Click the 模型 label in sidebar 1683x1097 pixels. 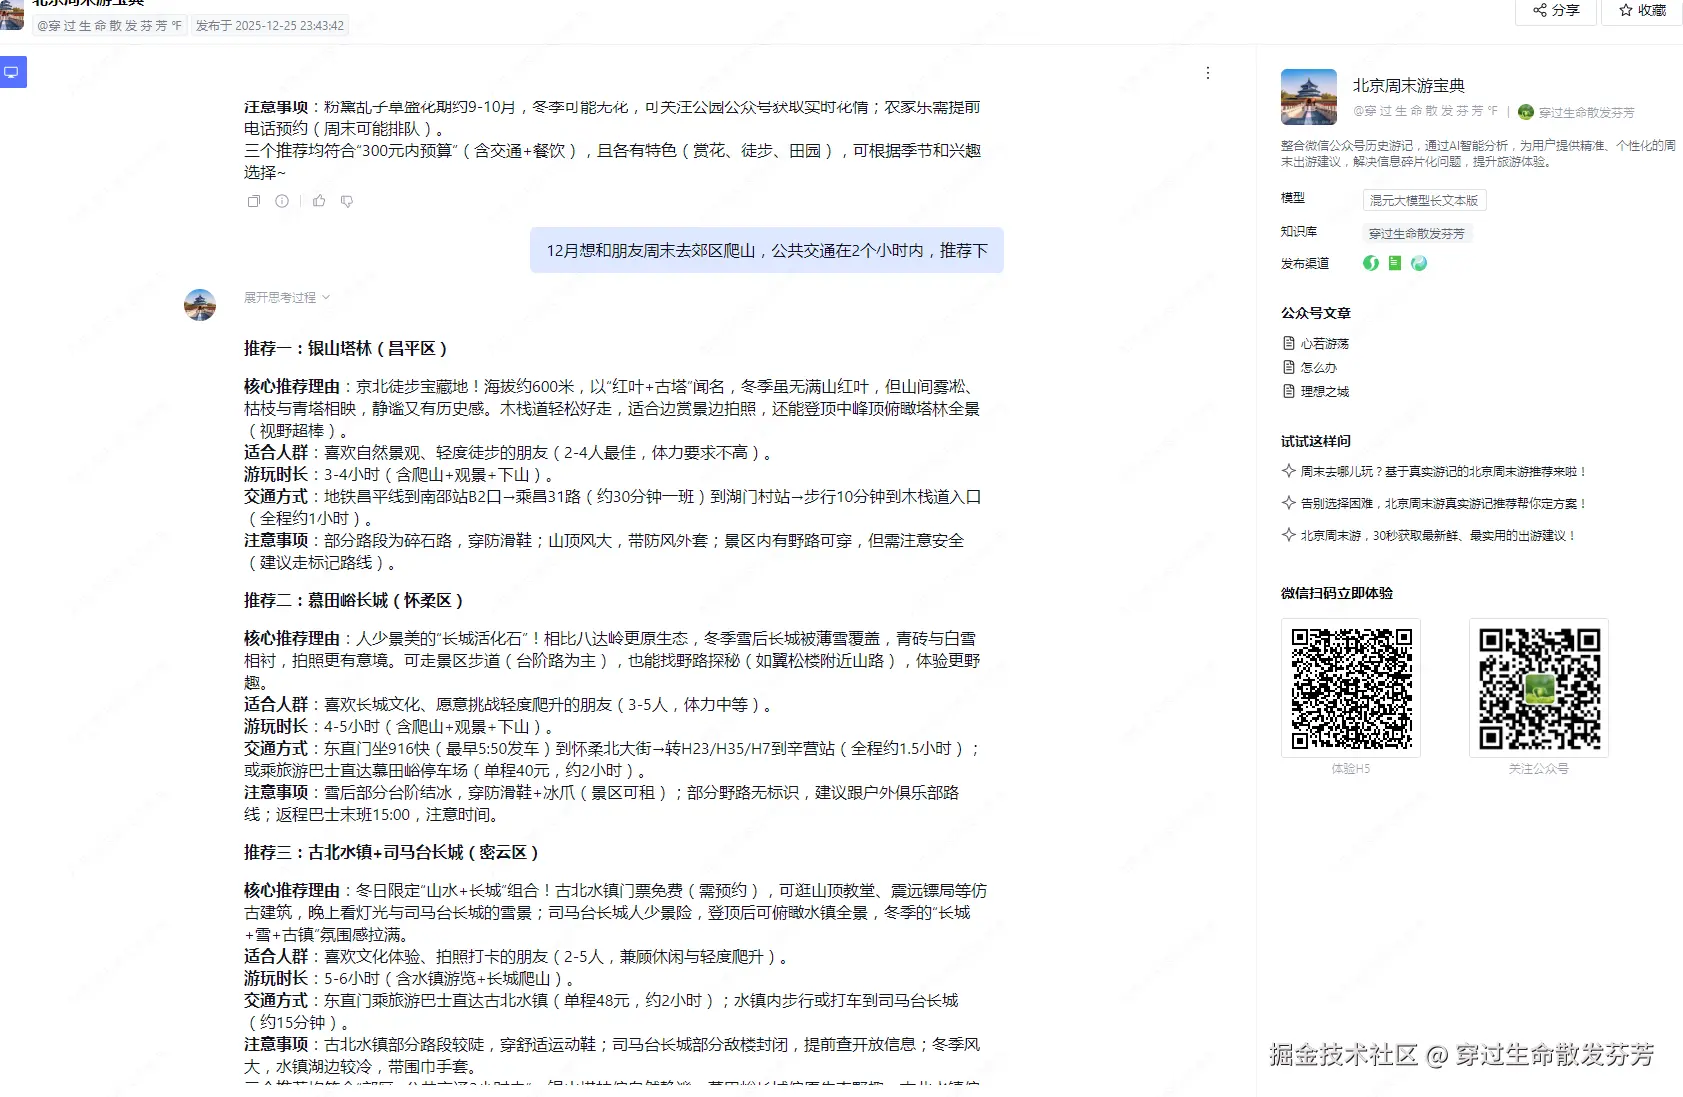pyautogui.click(x=1293, y=198)
